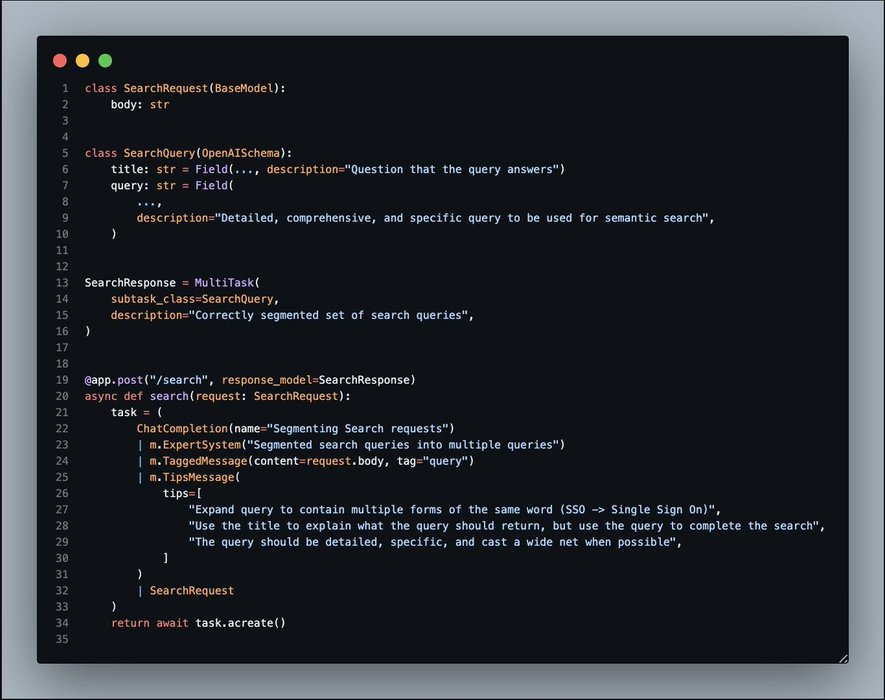Click the m.TipsMessage call
This screenshot has width=885, height=700.
(196, 477)
